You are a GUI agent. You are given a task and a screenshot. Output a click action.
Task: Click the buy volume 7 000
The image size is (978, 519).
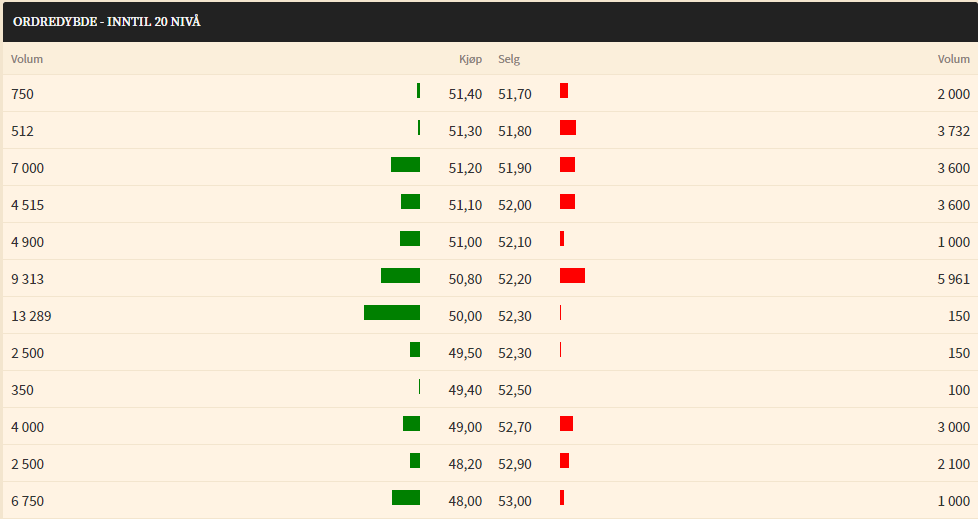click(x=27, y=168)
